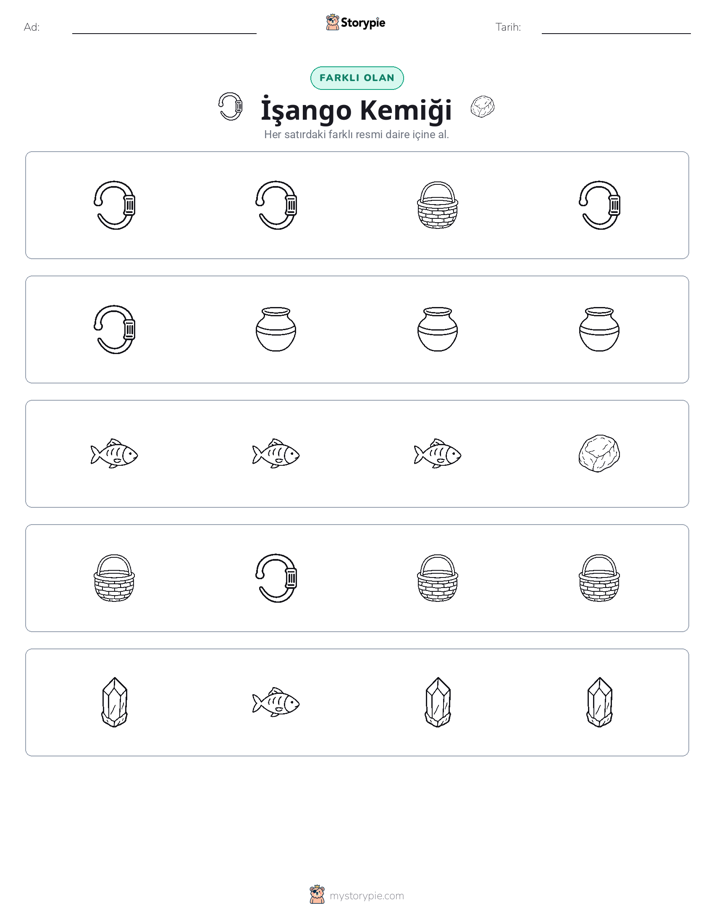Circle the fish in the fifth row

point(276,702)
